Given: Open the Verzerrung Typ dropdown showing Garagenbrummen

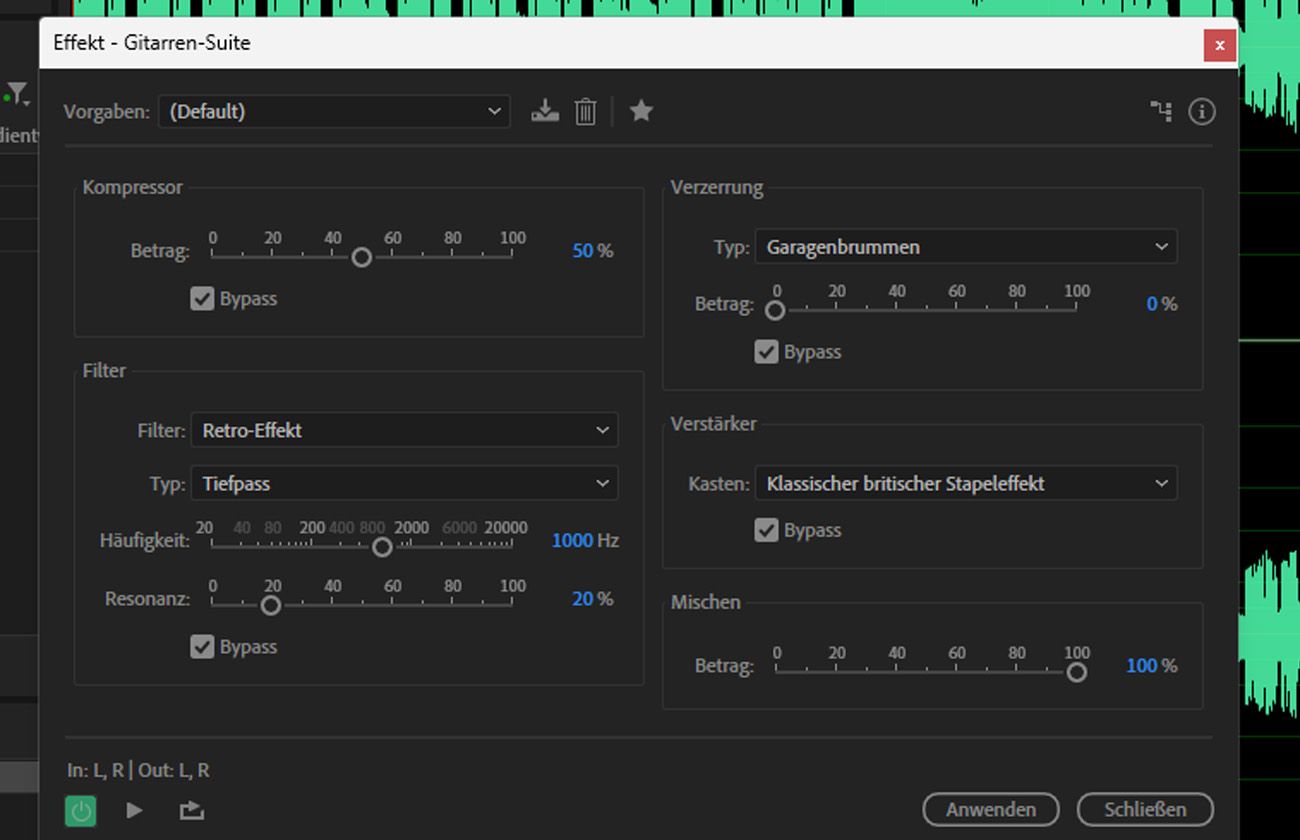Looking at the screenshot, I should (965, 246).
